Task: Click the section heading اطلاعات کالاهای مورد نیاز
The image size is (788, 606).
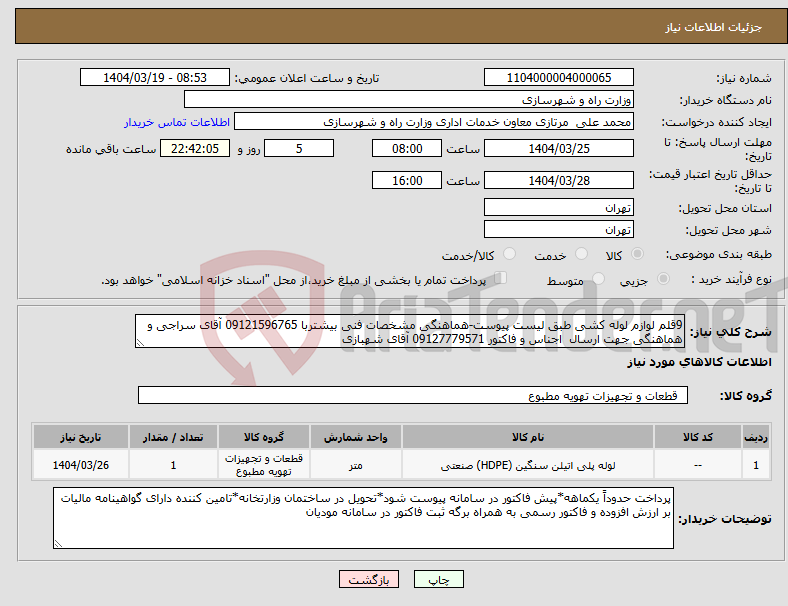Action: pos(699,362)
